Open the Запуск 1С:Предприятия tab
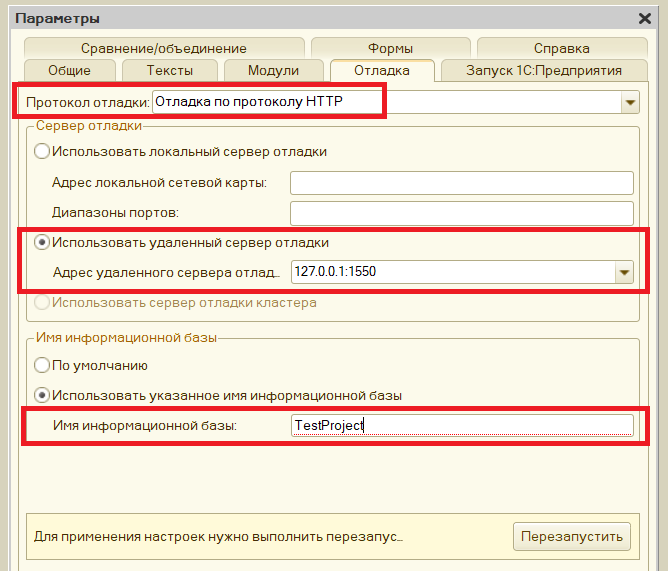668x571 pixels. coord(544,70)
